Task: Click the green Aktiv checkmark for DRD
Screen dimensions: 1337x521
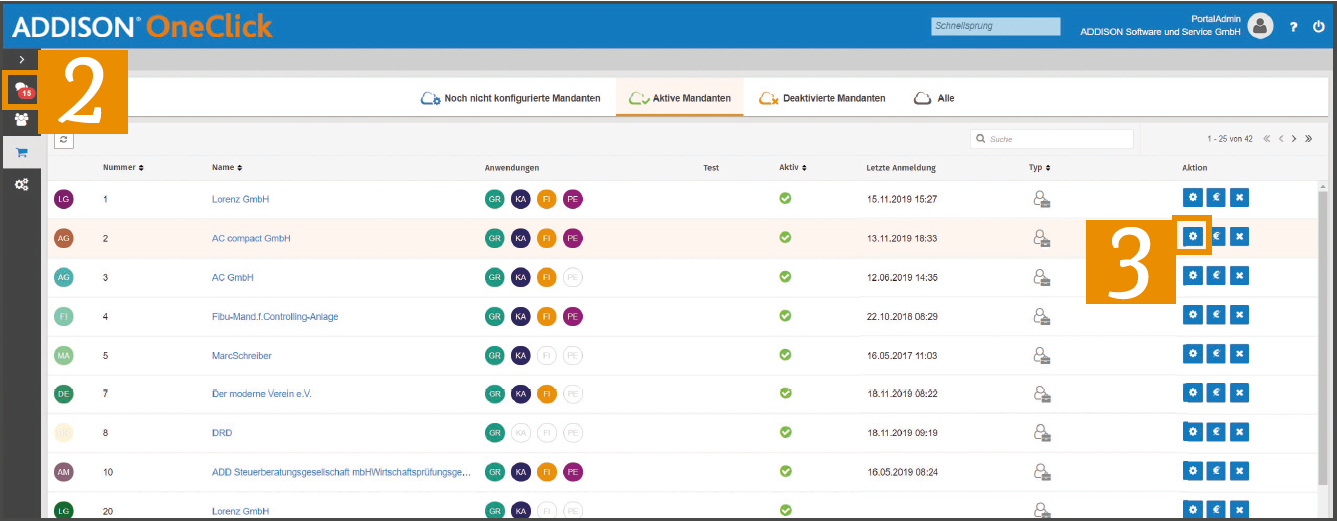Action: (785, 432)
